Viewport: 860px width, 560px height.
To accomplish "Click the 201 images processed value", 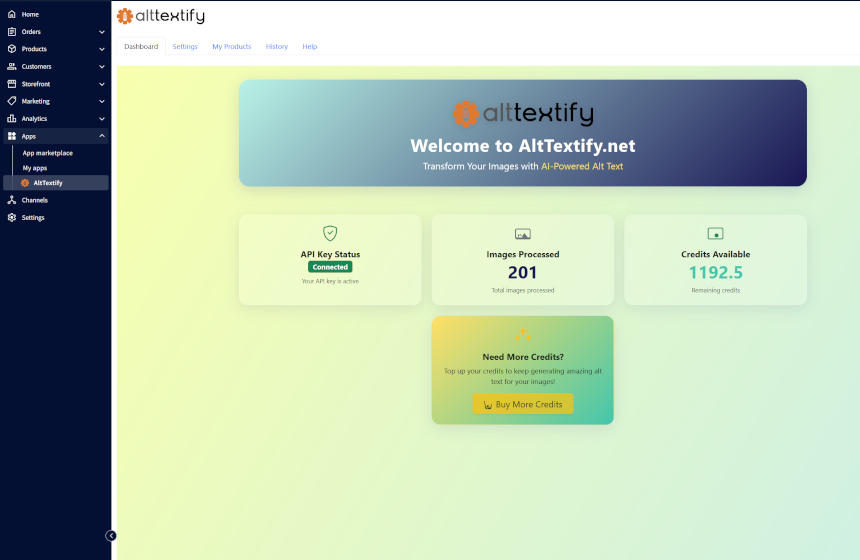I will point(523,273).
